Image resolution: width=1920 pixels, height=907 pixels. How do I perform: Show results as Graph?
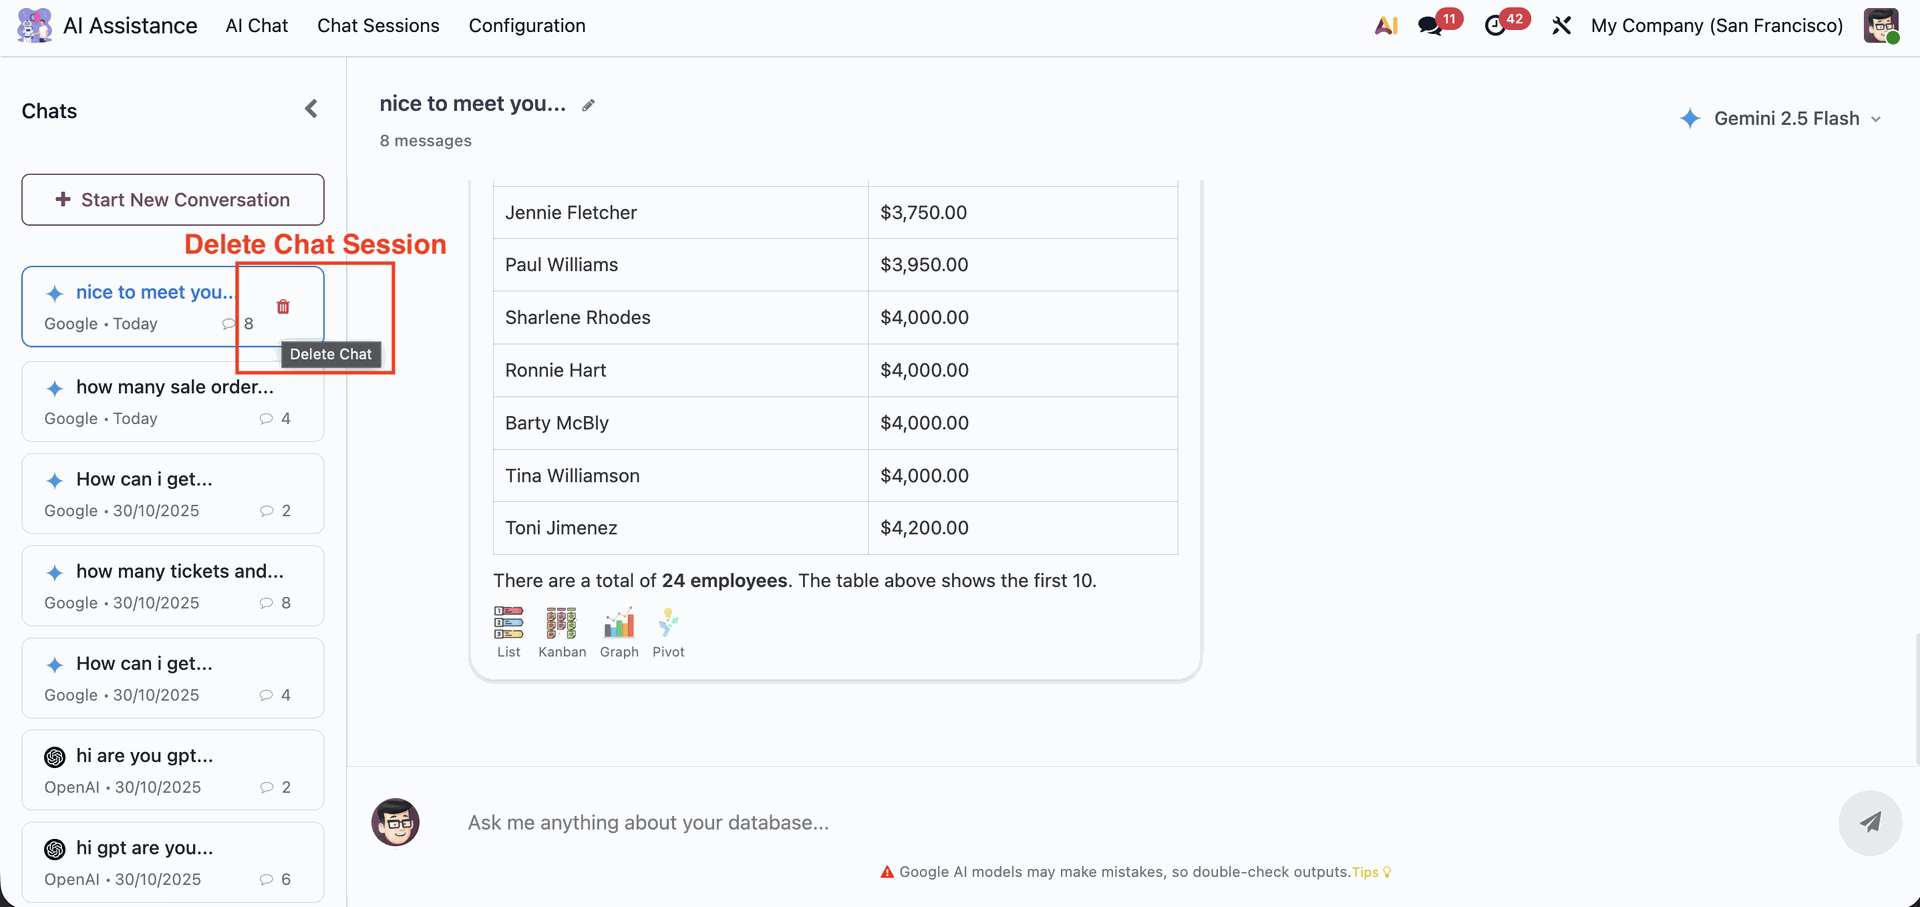pos(619,631)
